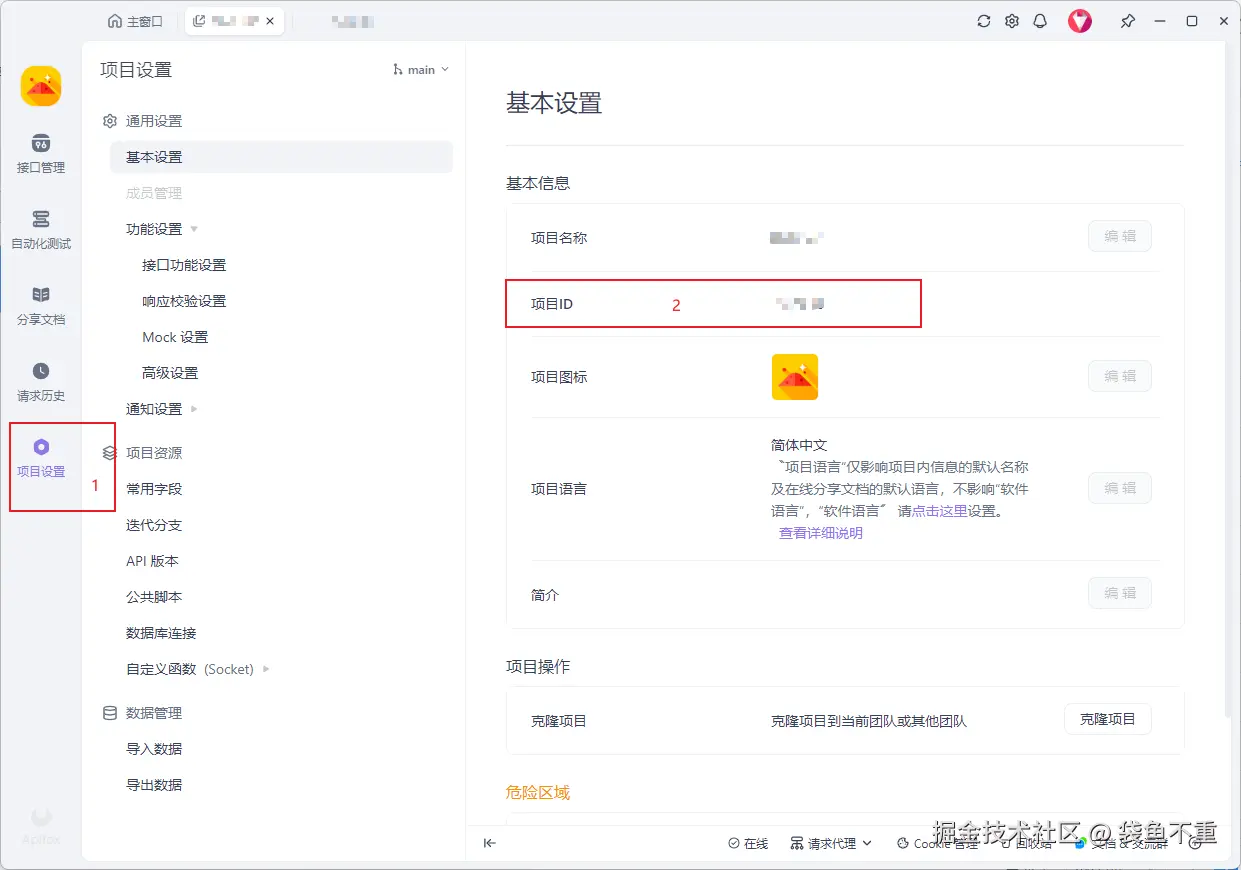This screenshot has height=870, width=1241.
Task: Click the 项目ID value
Action: [x=801, y=303]
